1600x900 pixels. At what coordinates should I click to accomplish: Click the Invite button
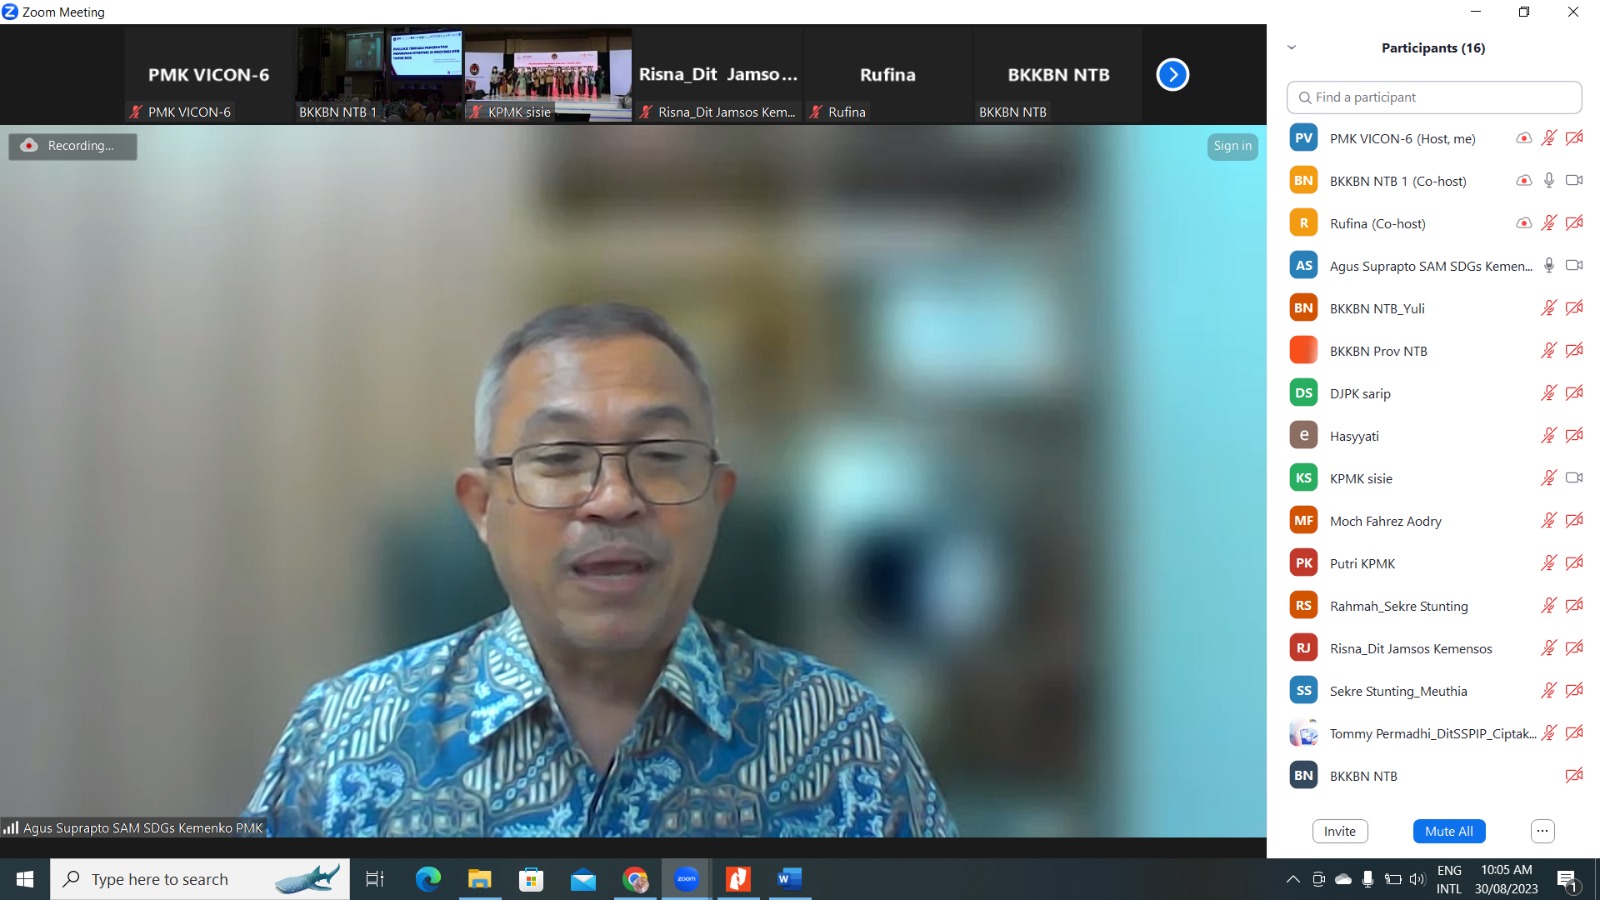pos(1339,831)
